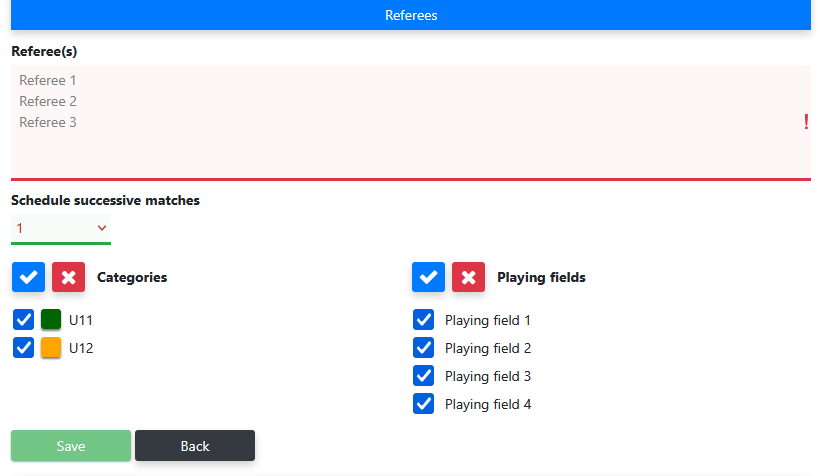This screenshot has width=822, height=476.
Task: Click the Referees header bar
Action: point(411,15)
